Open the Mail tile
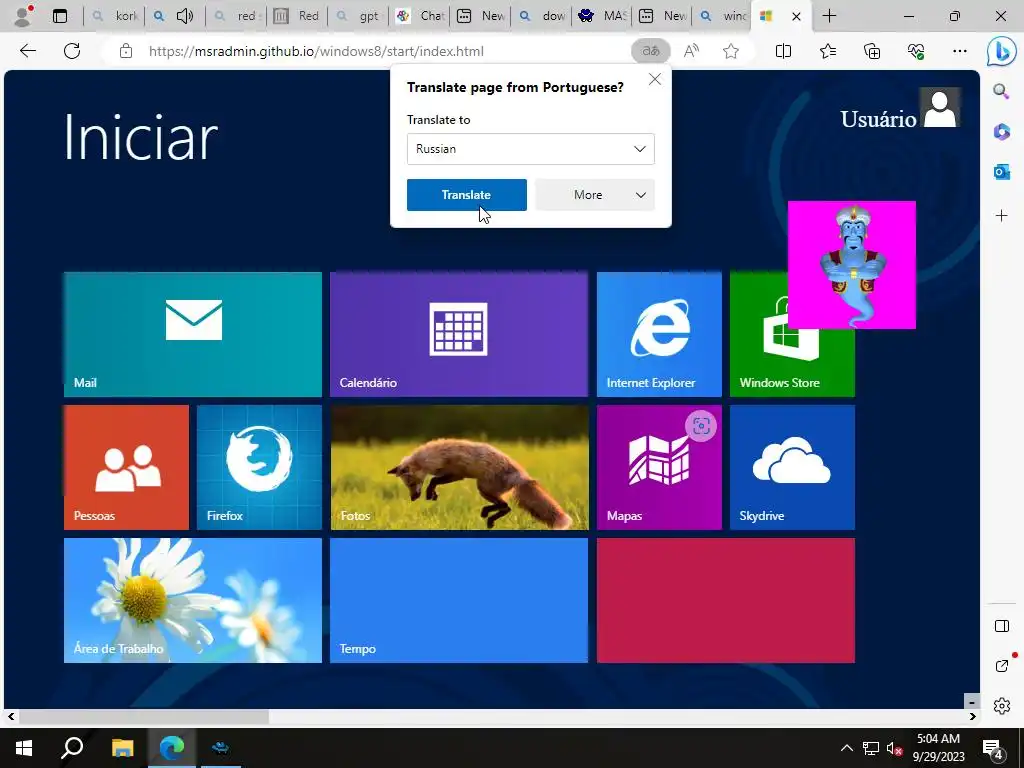 pyautogui.click(x=193, y=334)
